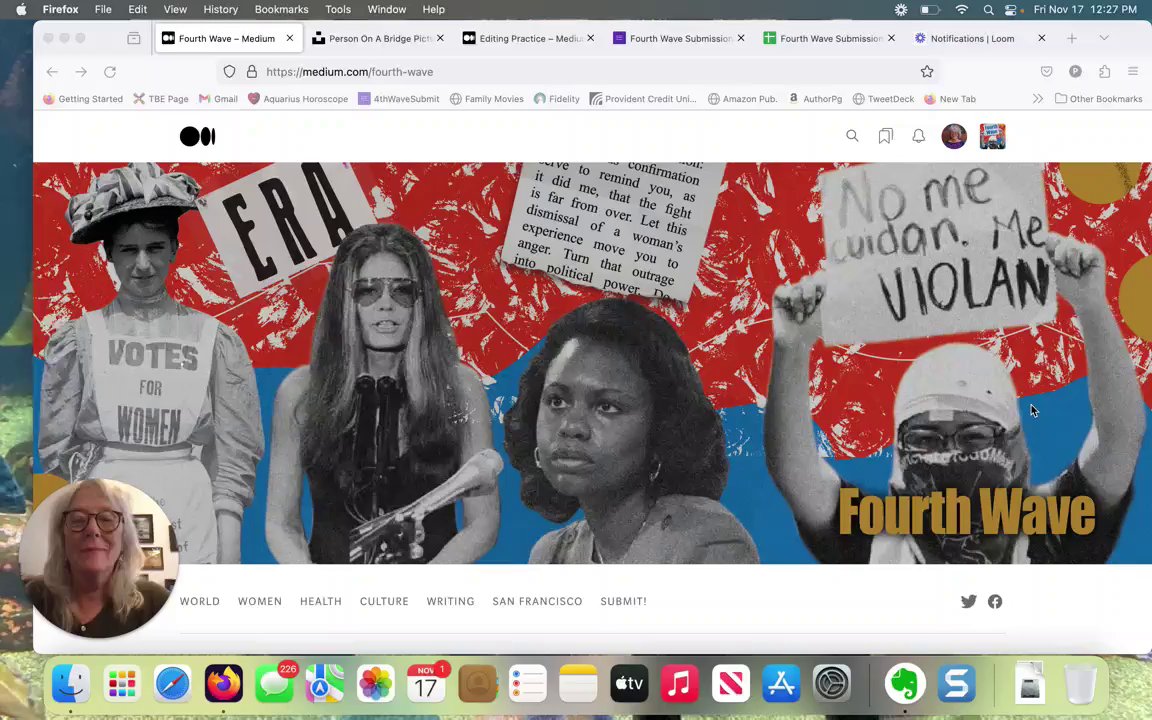Image resolution: width=1152 pixels, height=720 pixels.
Task: Open the WRITING section link
Action: point(450,601)
